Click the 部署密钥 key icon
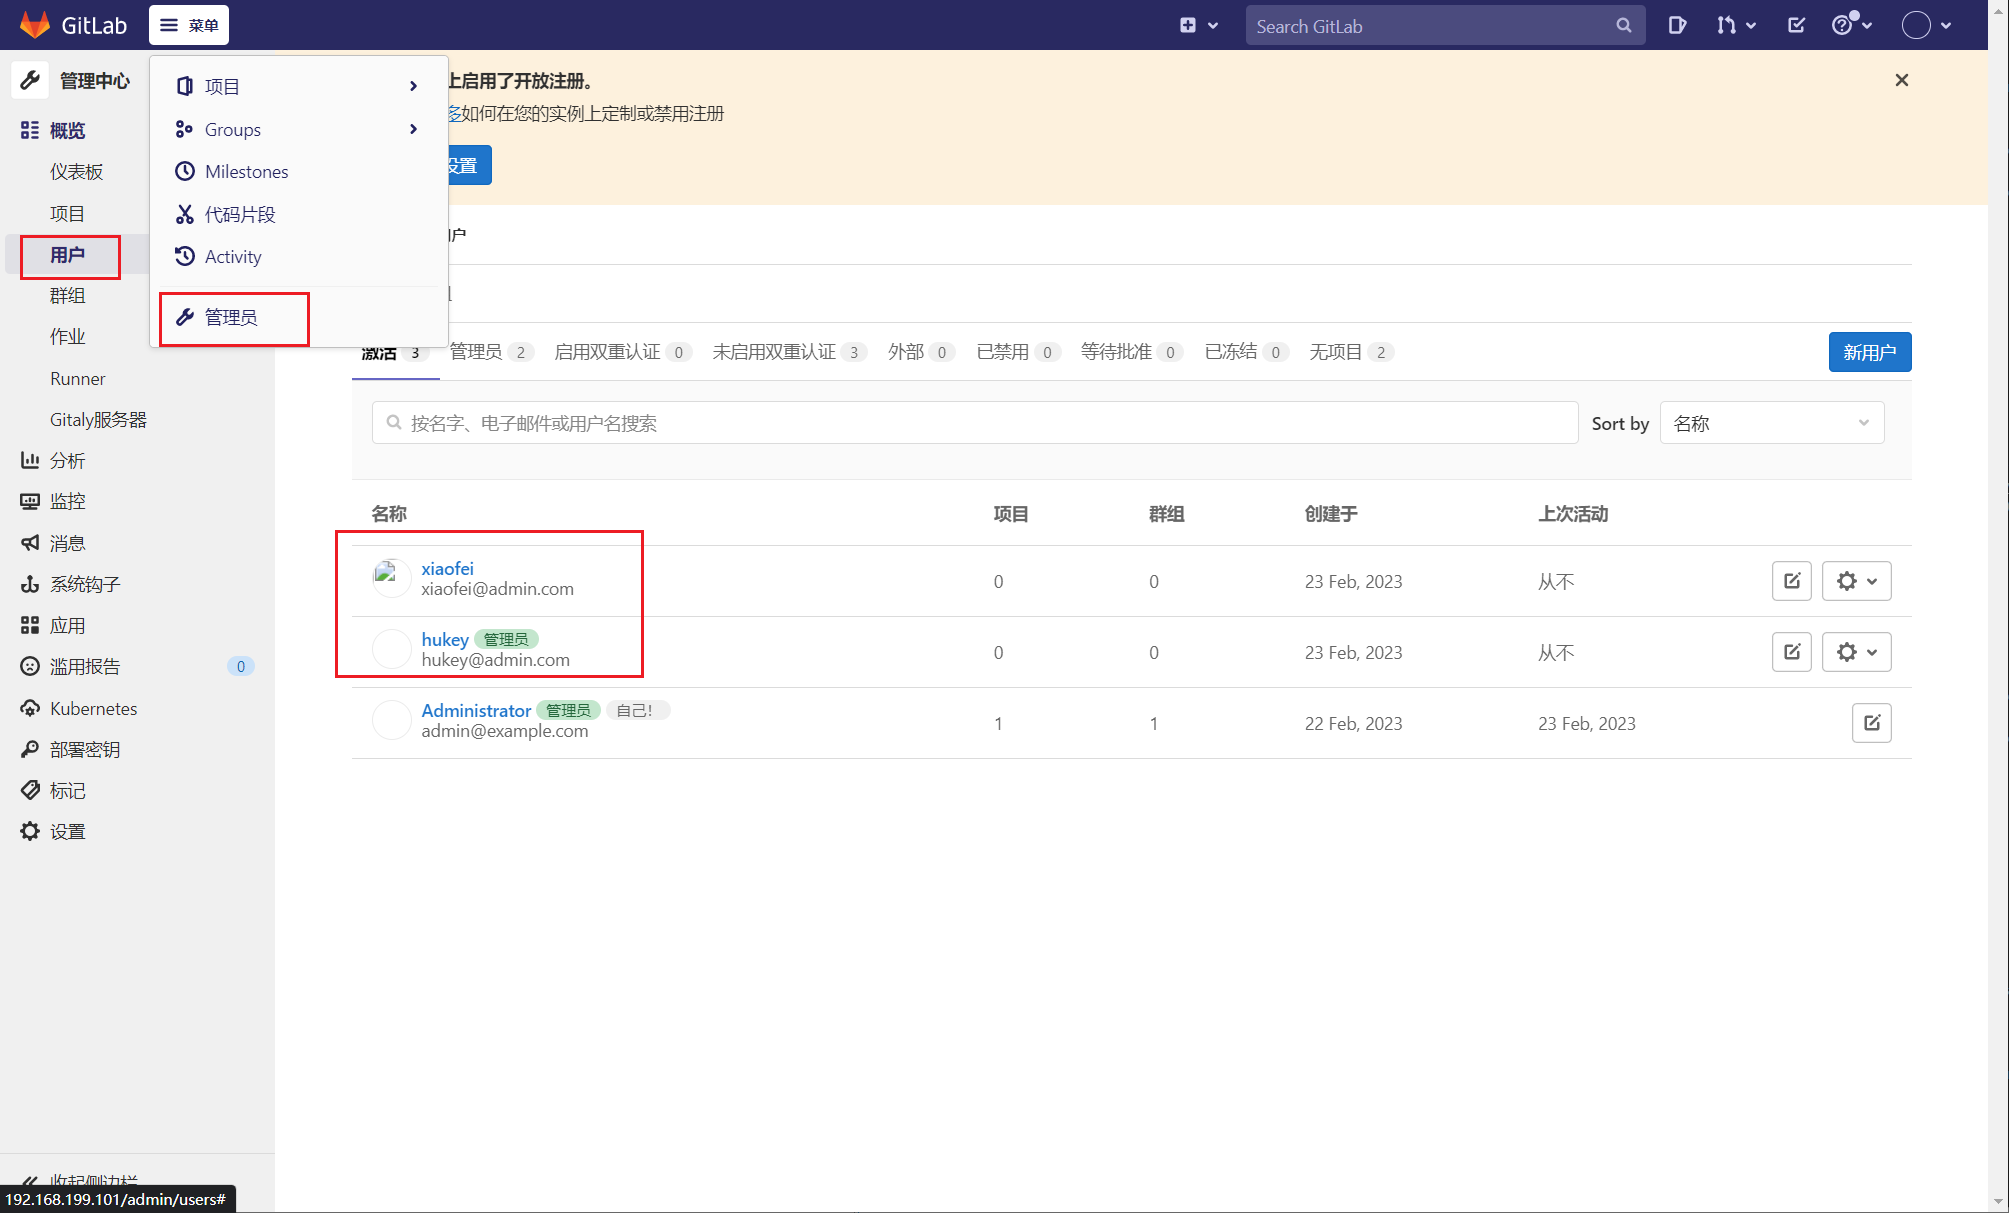The width and height of the screenshot is (2009, 1213). (30, 749)
